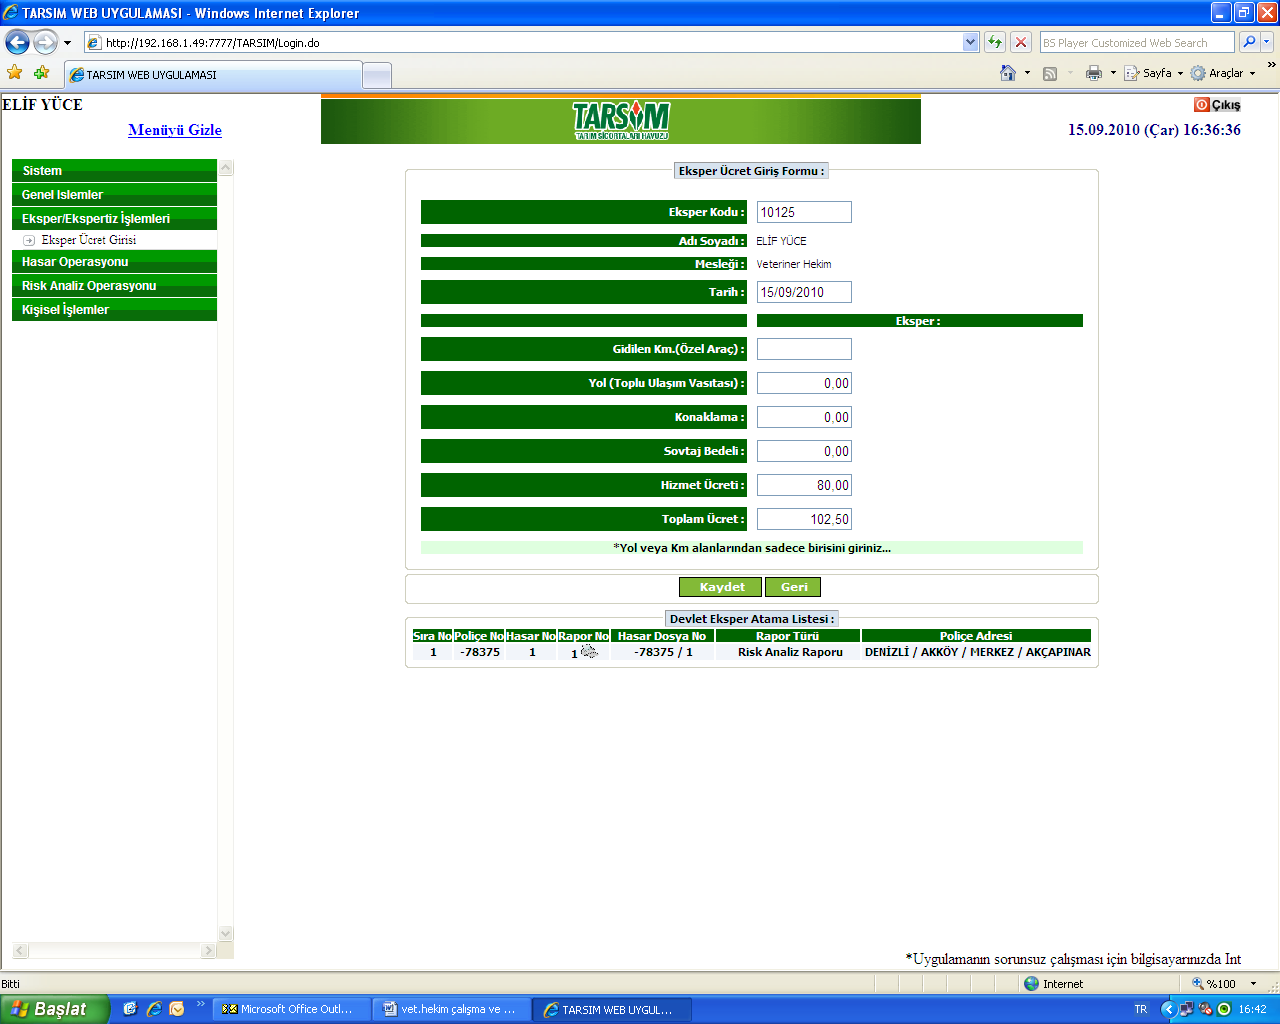The image size is (1280, 1024).
Task: Open the recent pages dropdown arrow
Action: [67, 43]
